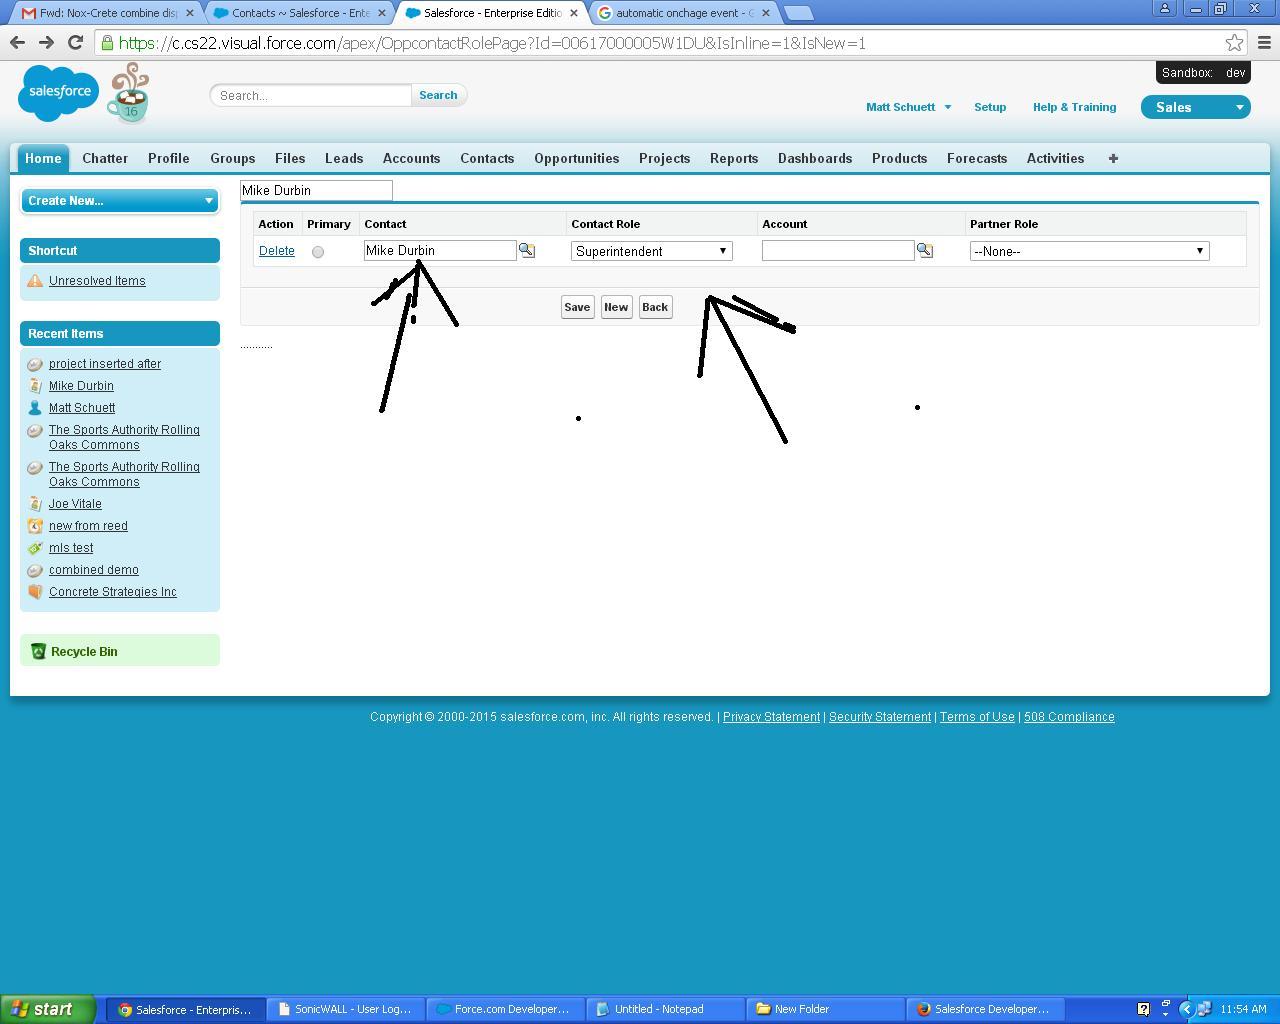Click the Salesforce search input field

point(311,95)
